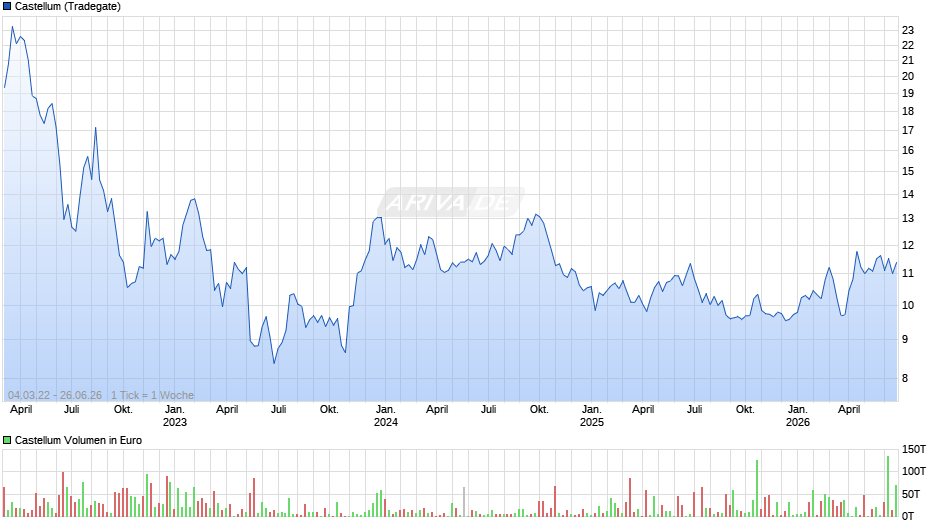The height and width of the screenshot is (526, 940).
Task: Click price axis value 20
Action: pyautogui.click(x=908, y=76)
